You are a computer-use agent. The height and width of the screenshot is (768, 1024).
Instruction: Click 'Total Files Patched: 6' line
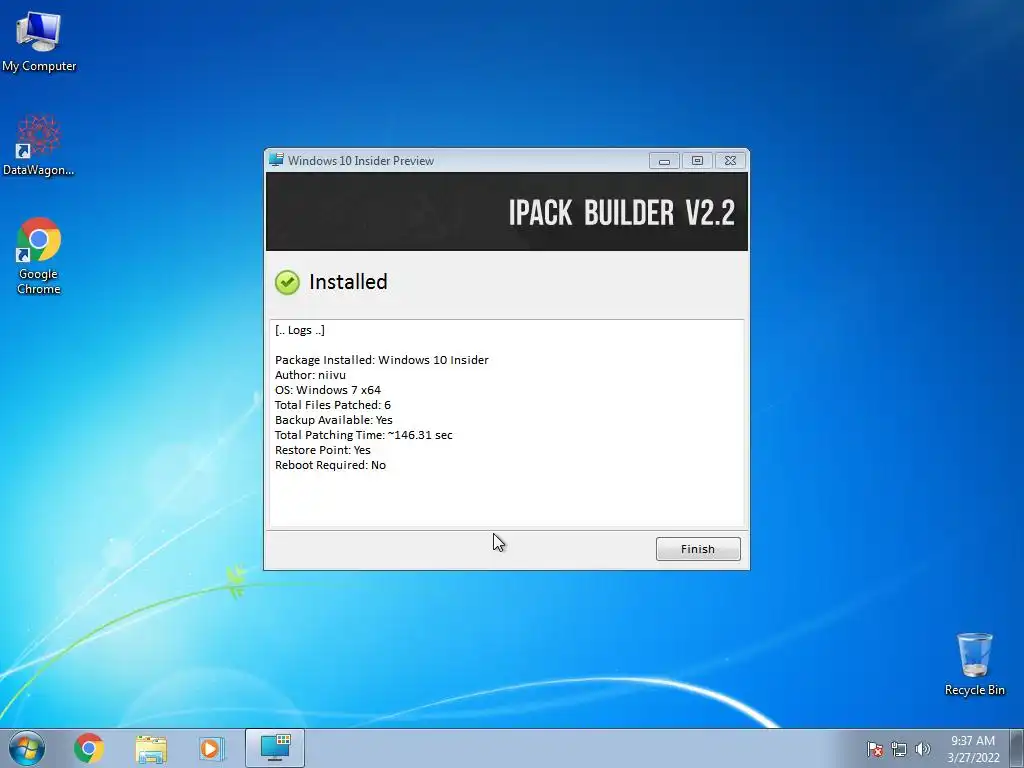coord(333,405)
